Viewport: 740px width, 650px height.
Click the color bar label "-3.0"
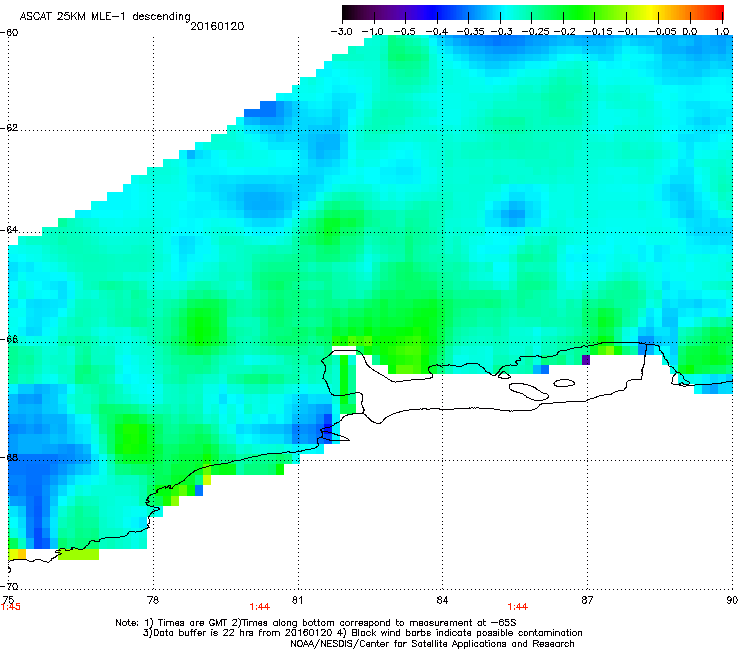(341, 32)
